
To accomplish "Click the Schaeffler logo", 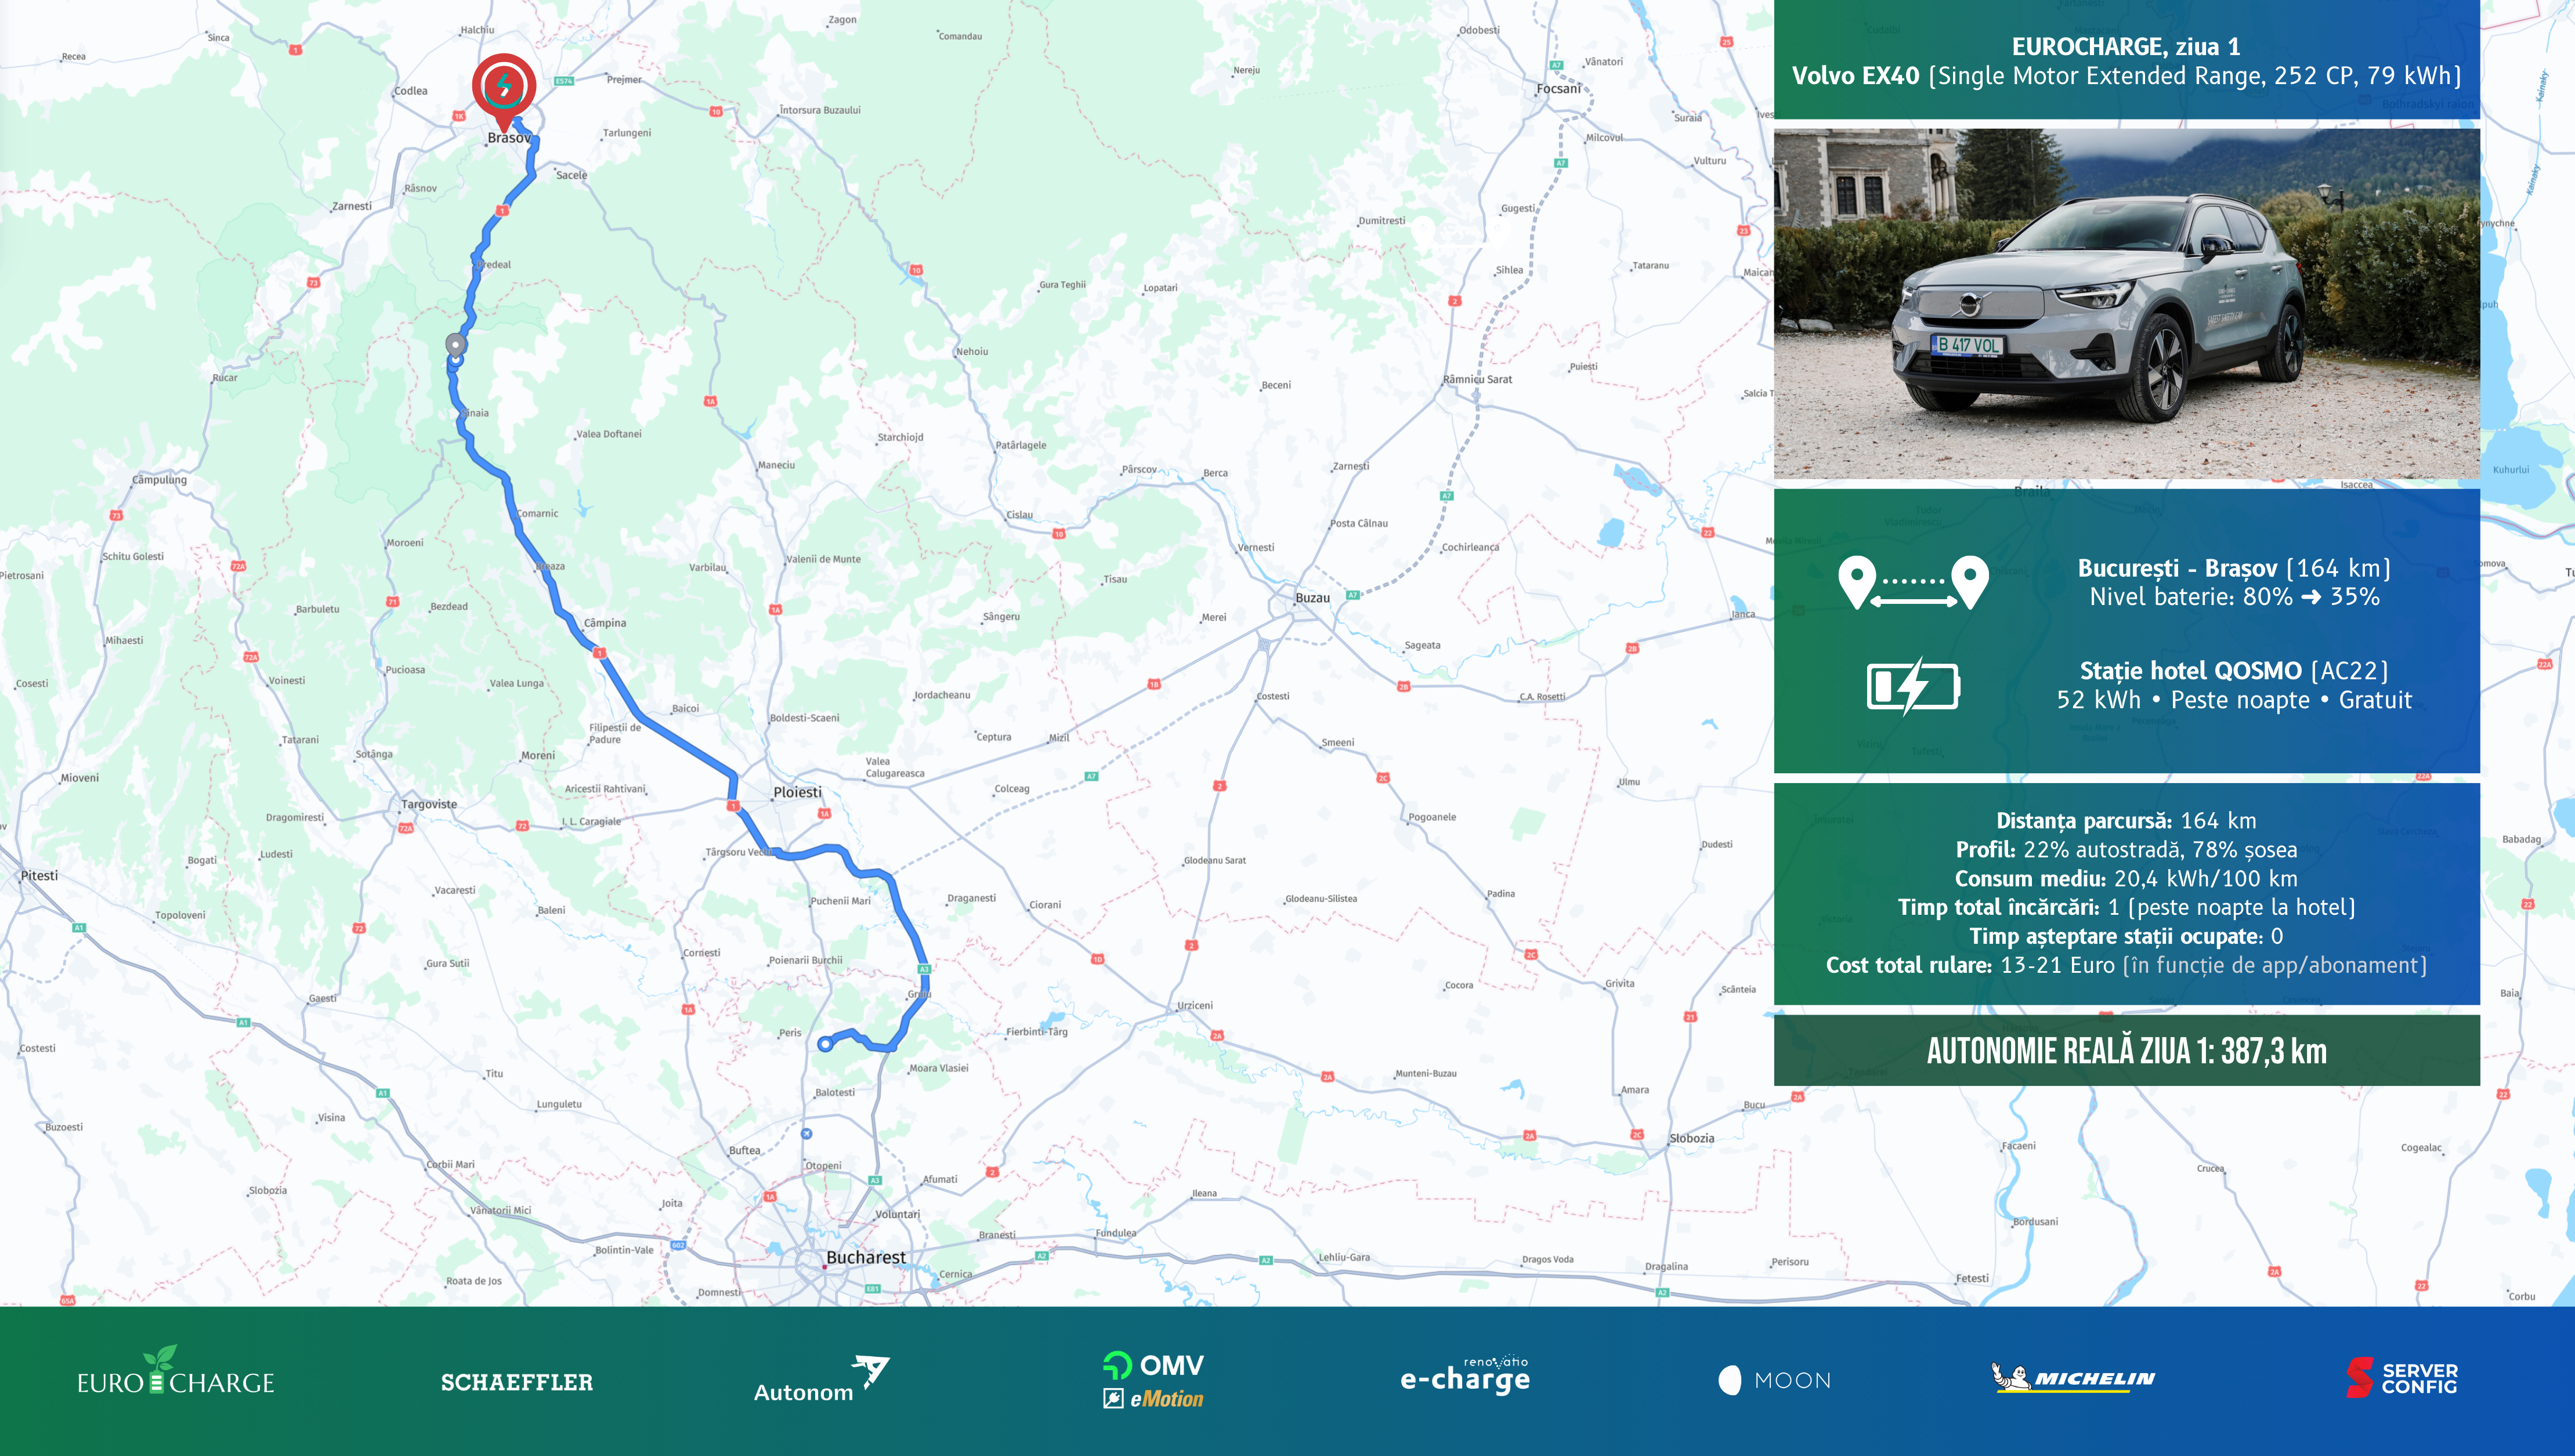I will tap(517, 1382).
